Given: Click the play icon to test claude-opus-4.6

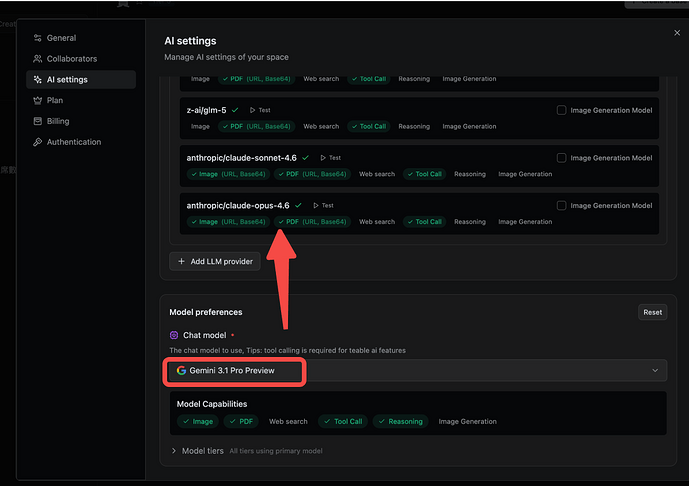Looking at the screenshot, I should click(315, 206).
